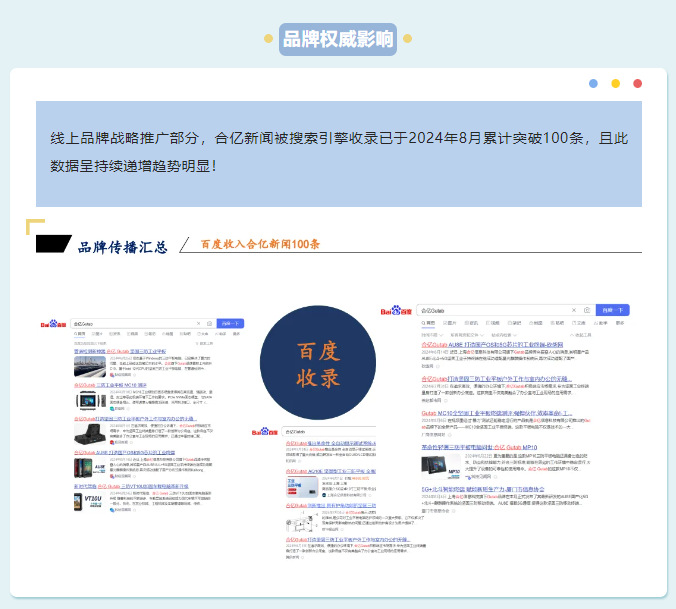Viewport: 676px width, 609px height.
Task: Select 网页 tab in right screenshot
Action: pos(429,323)
